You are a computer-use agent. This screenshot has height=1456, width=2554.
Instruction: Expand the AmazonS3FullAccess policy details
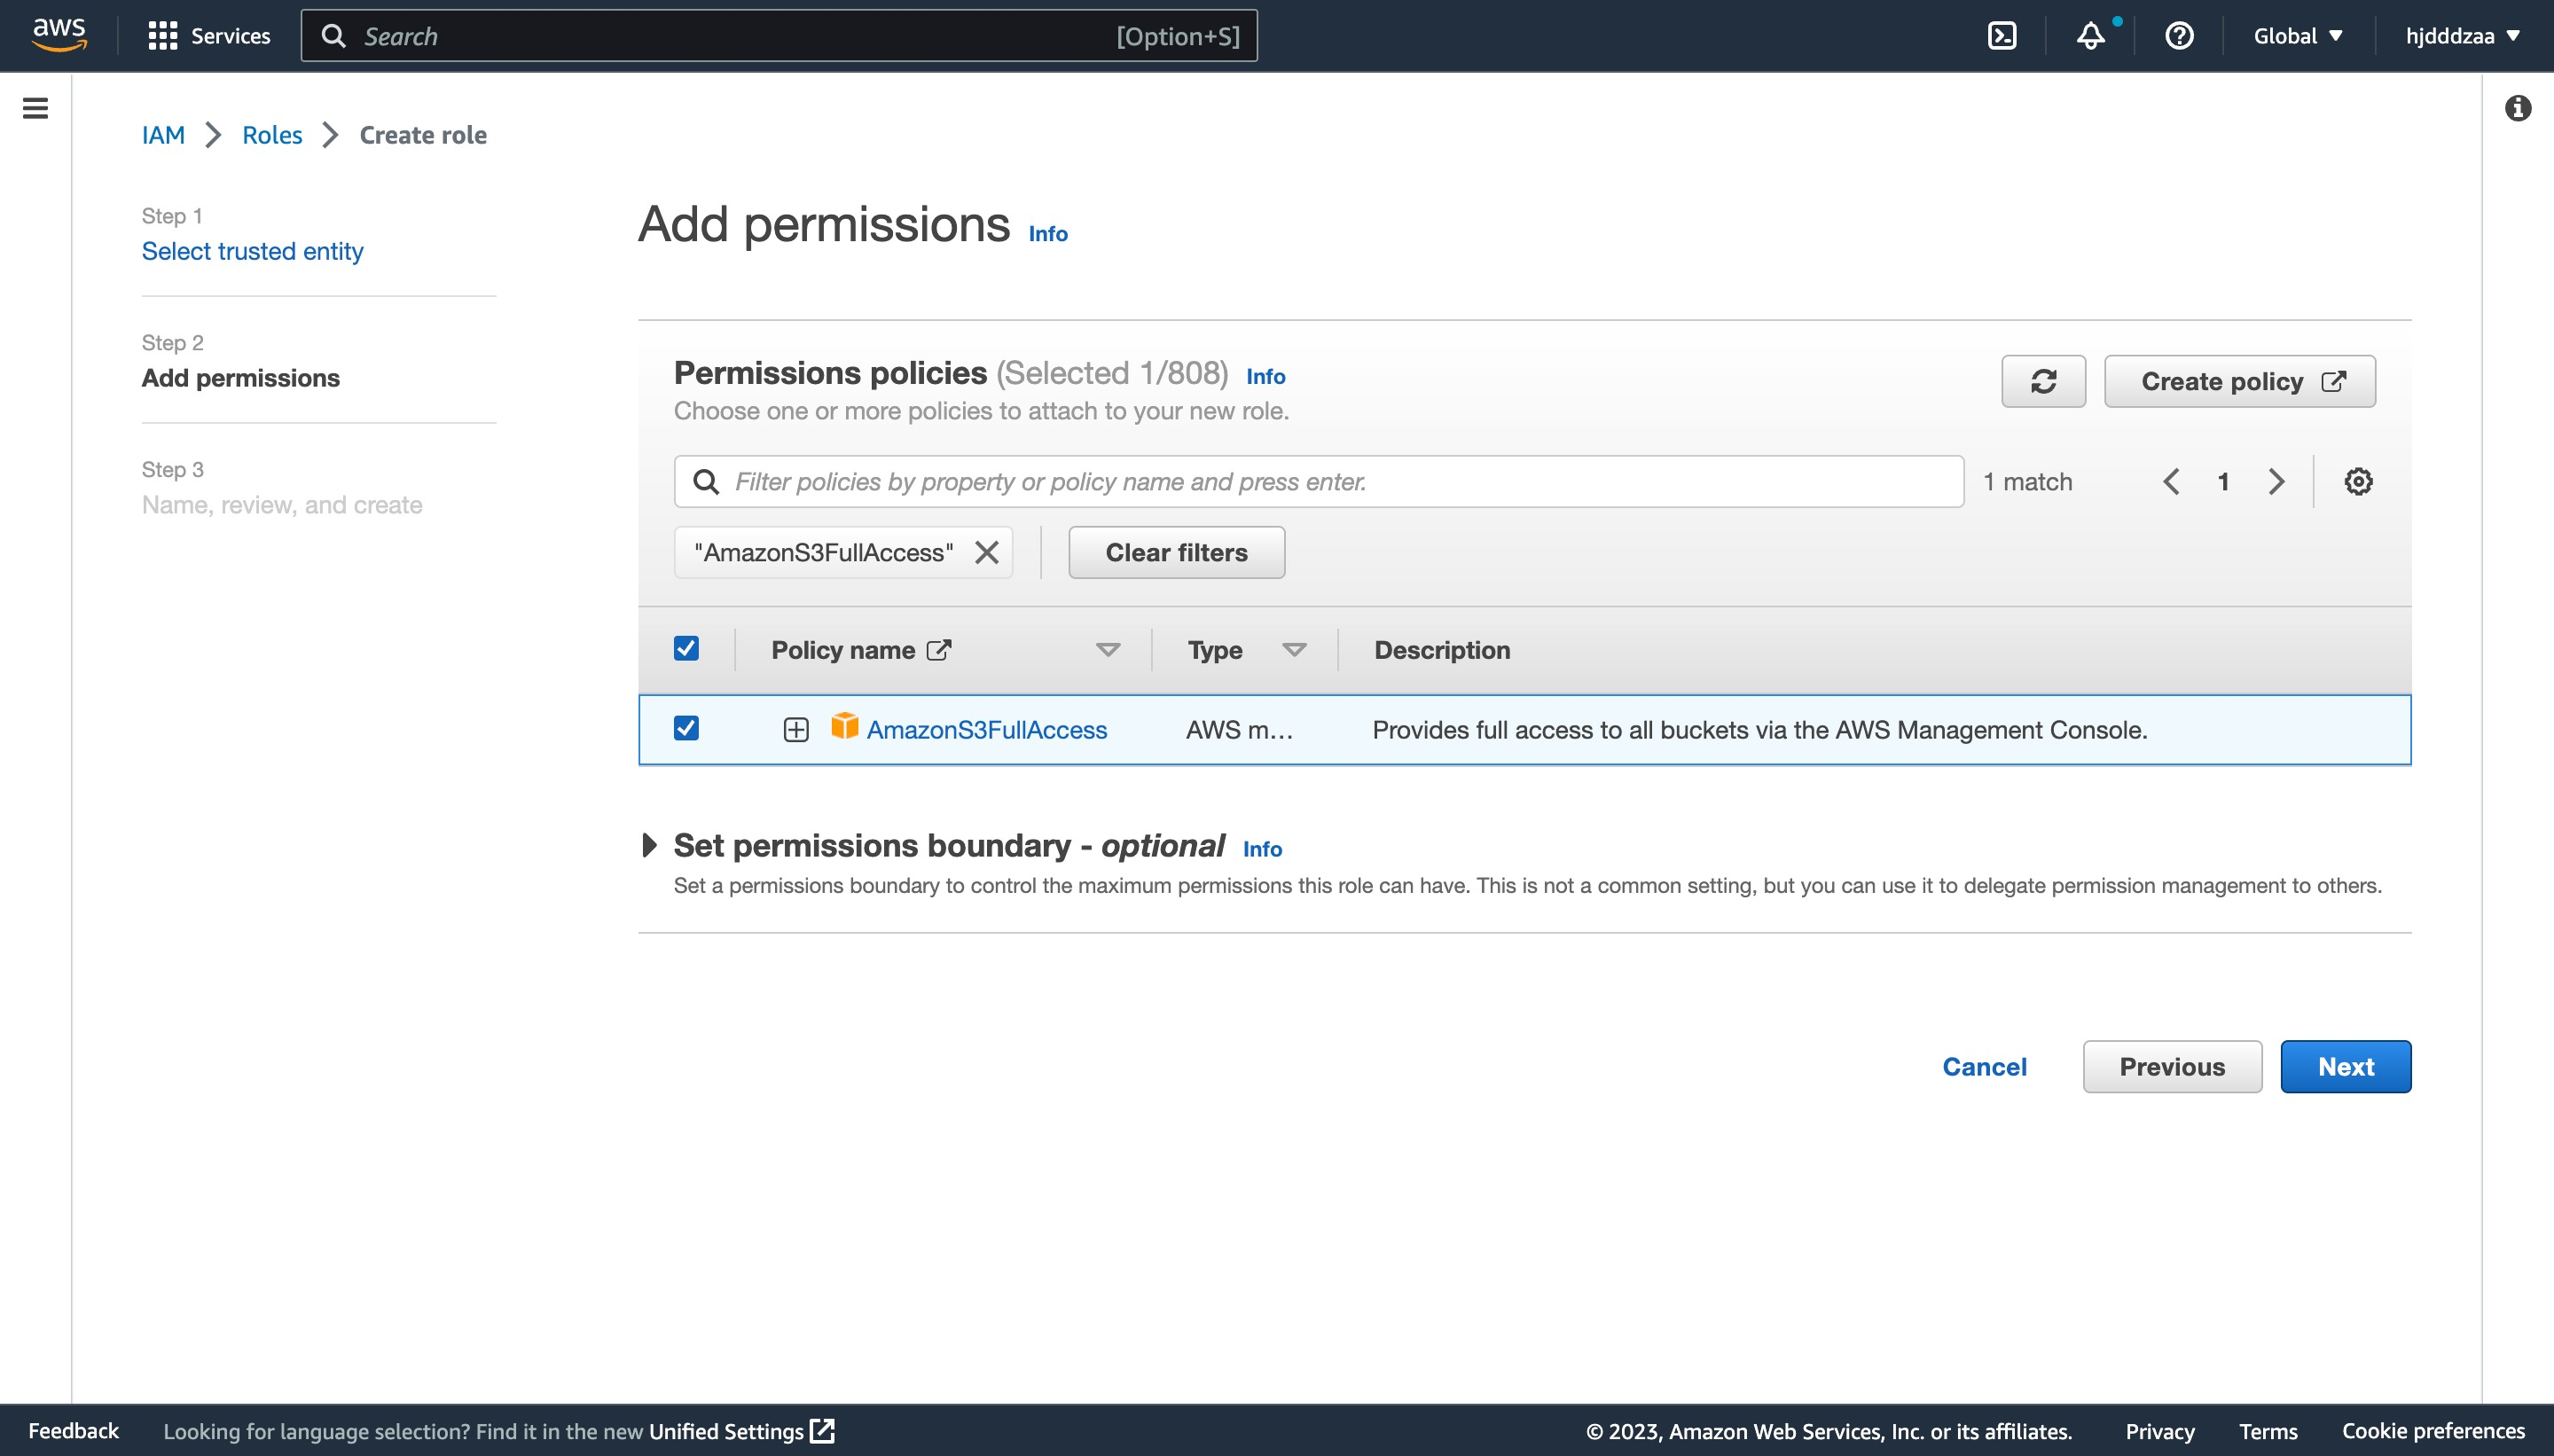796,730
